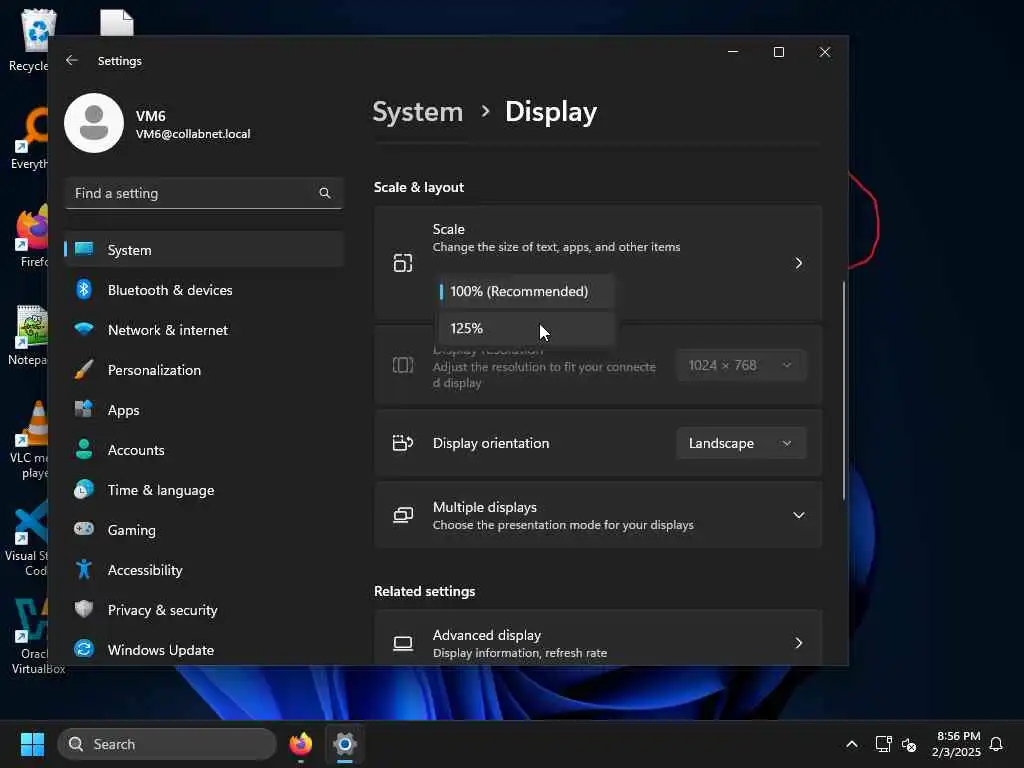Open Scale custom settings chevron
The image size is (1024, 768).
pos(798,263)
